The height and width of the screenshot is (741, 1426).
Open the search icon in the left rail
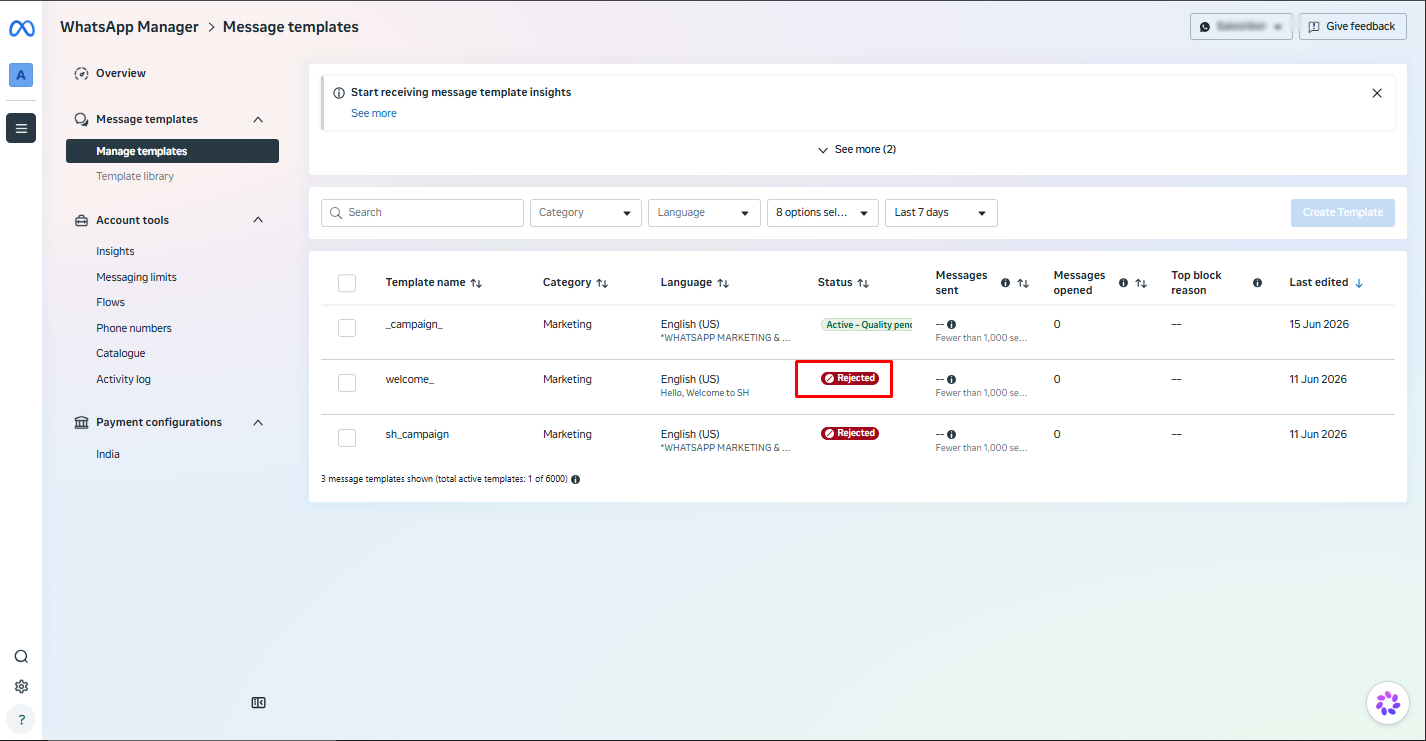tap(21, 657)
